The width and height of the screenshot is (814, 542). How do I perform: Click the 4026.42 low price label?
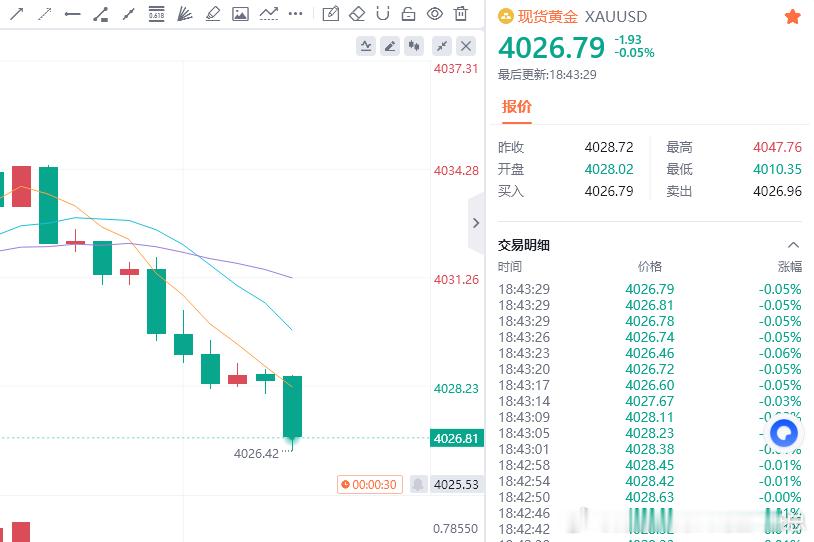coord(256,454)
